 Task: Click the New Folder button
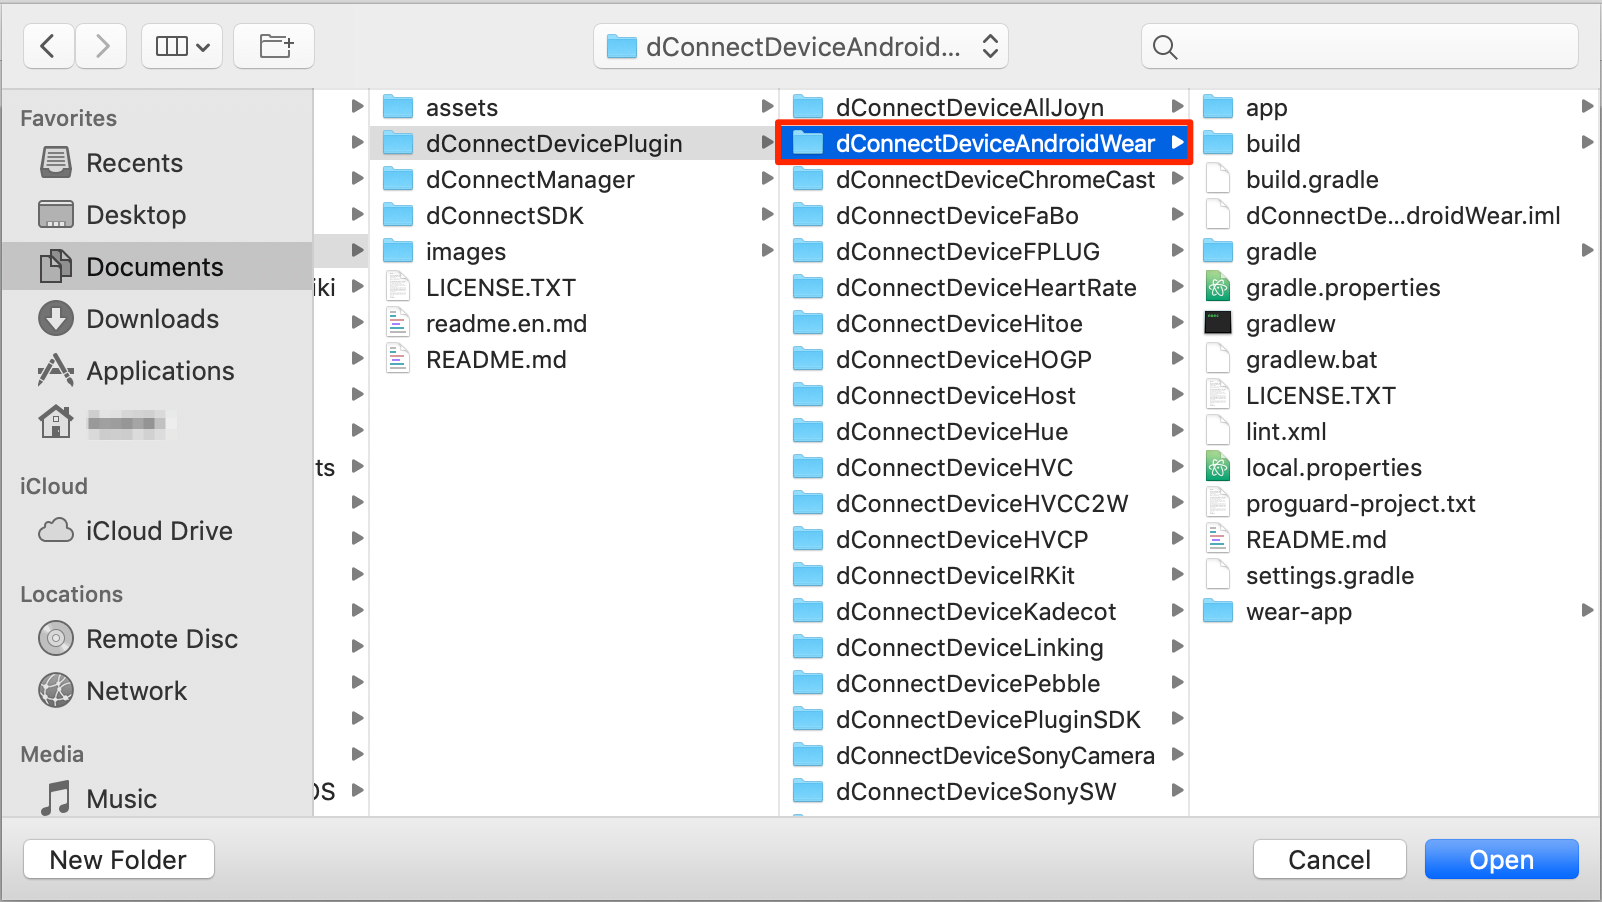coord(118,860)
